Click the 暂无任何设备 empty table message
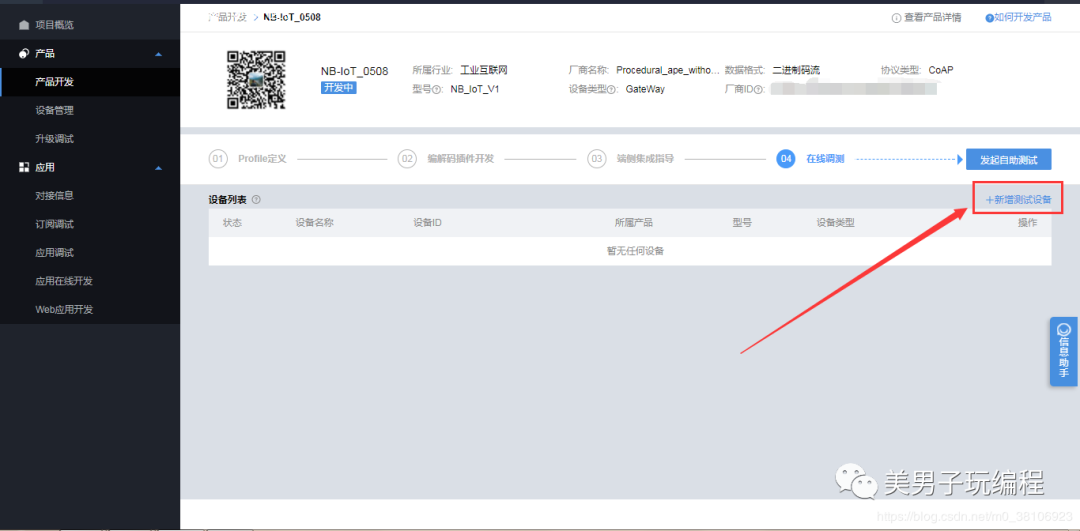 click(635, 251)
